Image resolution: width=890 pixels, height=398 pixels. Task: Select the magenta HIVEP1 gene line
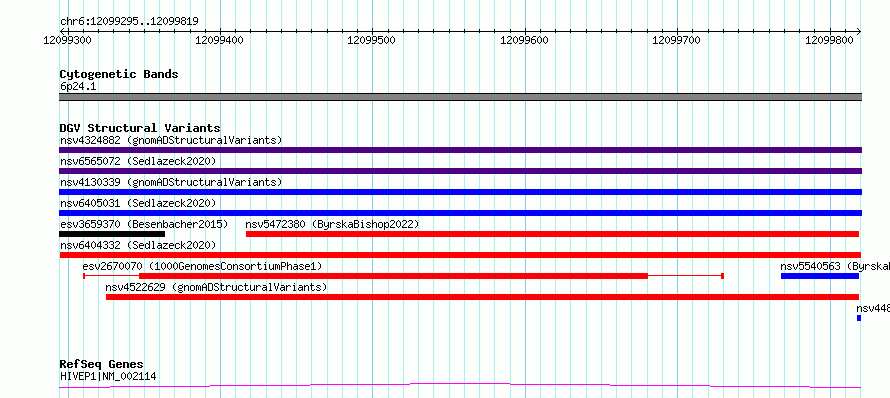click(460, 386)
